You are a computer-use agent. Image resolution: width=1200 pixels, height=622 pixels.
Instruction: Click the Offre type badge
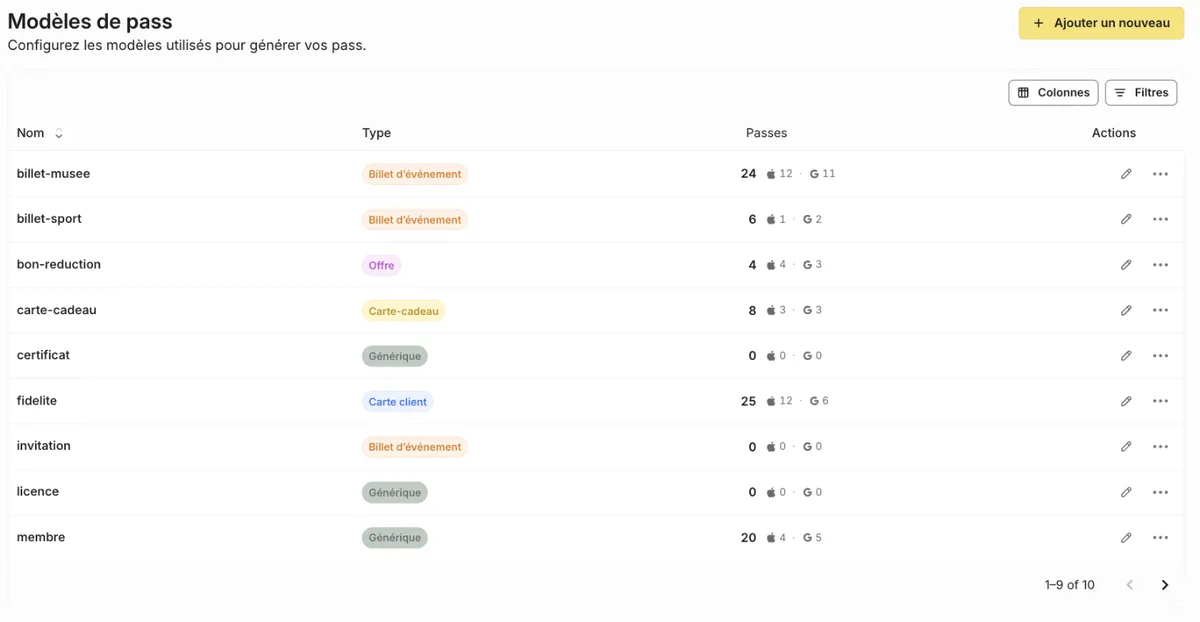coord(381,265)
